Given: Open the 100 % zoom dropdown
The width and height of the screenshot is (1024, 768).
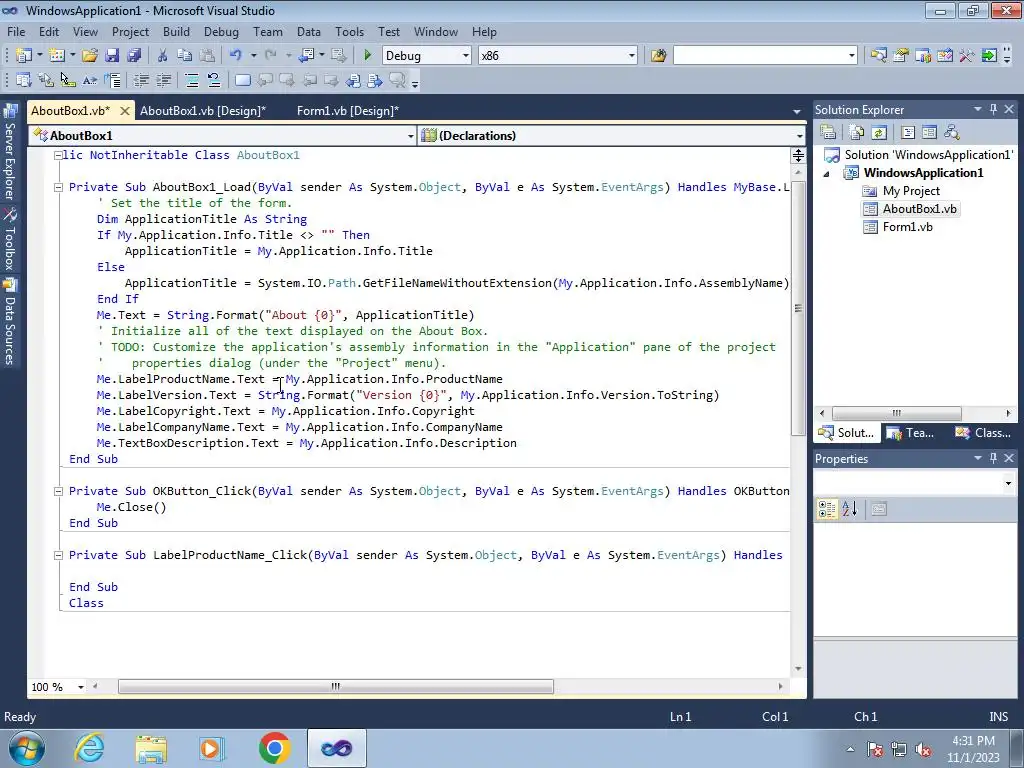Looking at the screenshot, I should coord(81,687).
